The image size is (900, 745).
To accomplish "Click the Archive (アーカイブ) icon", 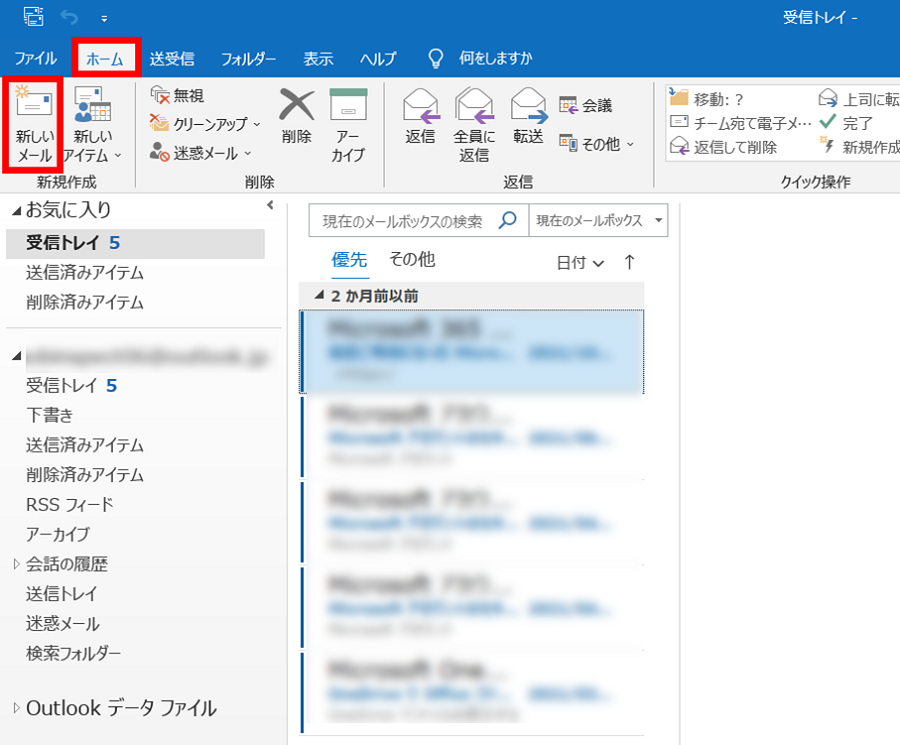I will click(349, 105).
